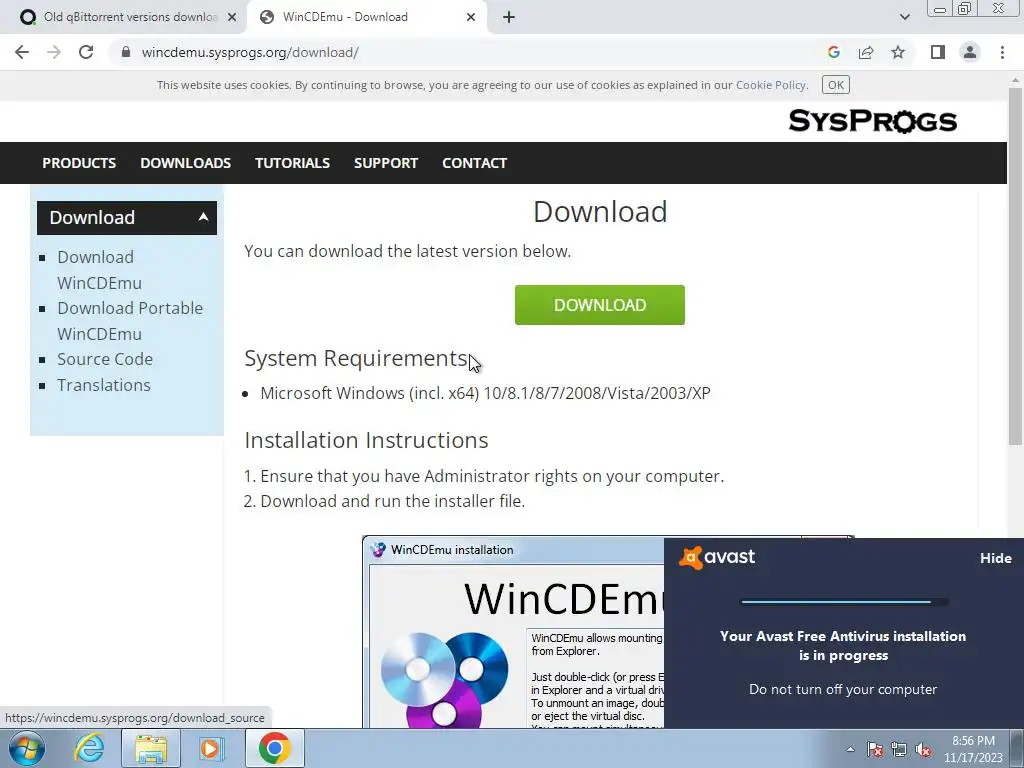
Task: Launch Internet Explorer from taskbar
Action: pyautogui.click(x=89, y=748)
